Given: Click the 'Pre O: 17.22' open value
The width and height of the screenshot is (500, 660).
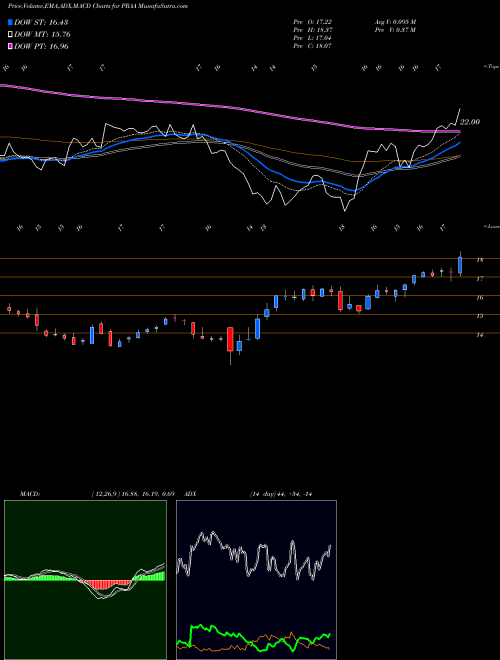Looking at the screenshot, I should pyautogui.click(x=312, y=22).
